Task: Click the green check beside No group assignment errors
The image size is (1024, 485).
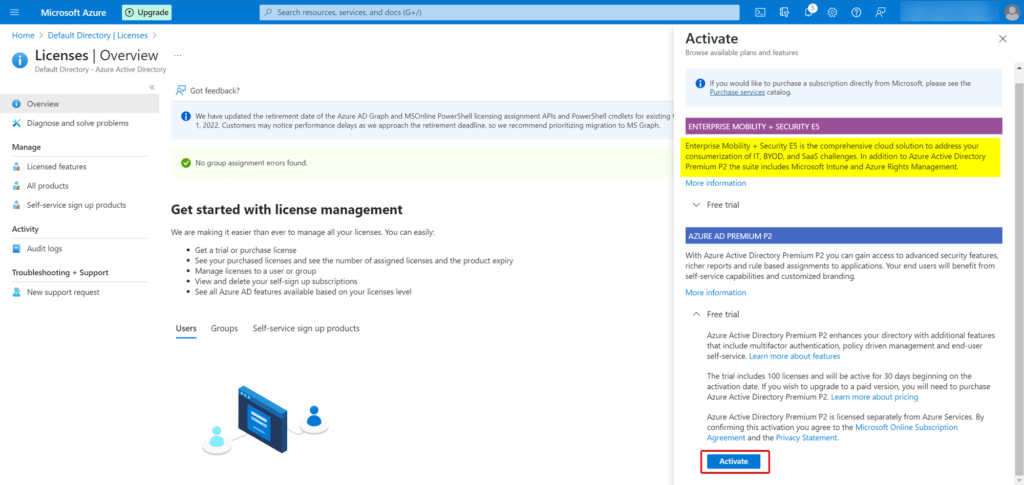Action: click(186, 163)
